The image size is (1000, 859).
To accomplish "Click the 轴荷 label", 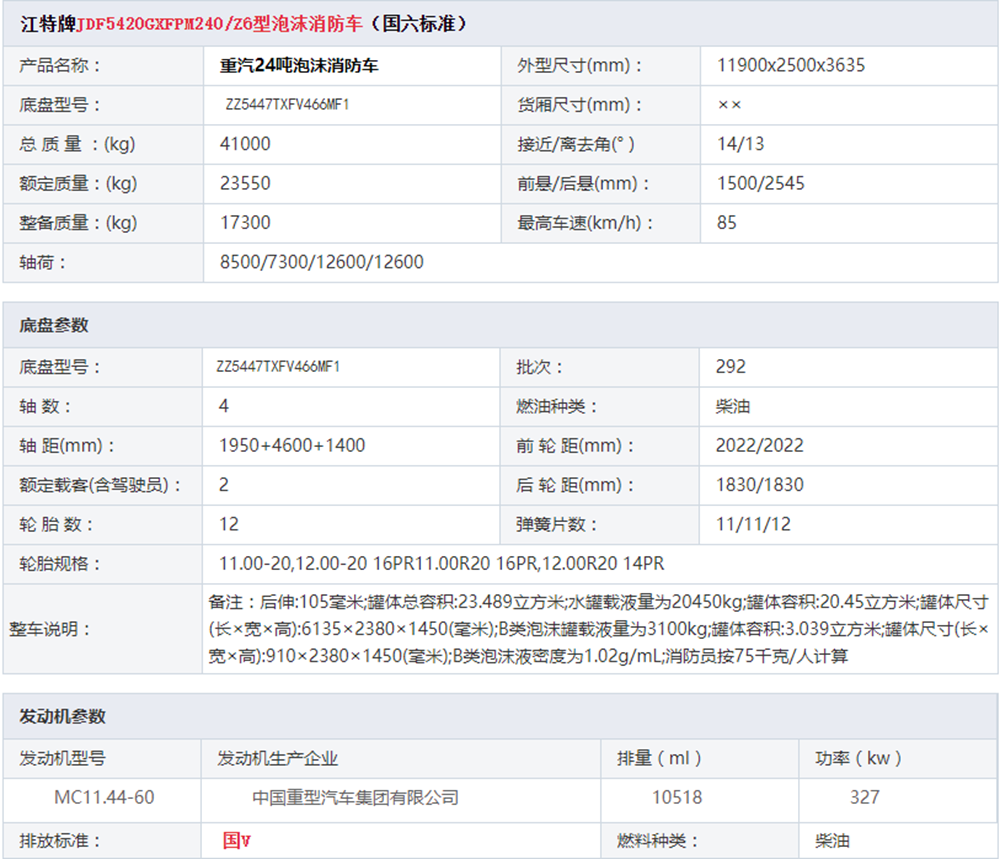I will [x=42, y=262].
